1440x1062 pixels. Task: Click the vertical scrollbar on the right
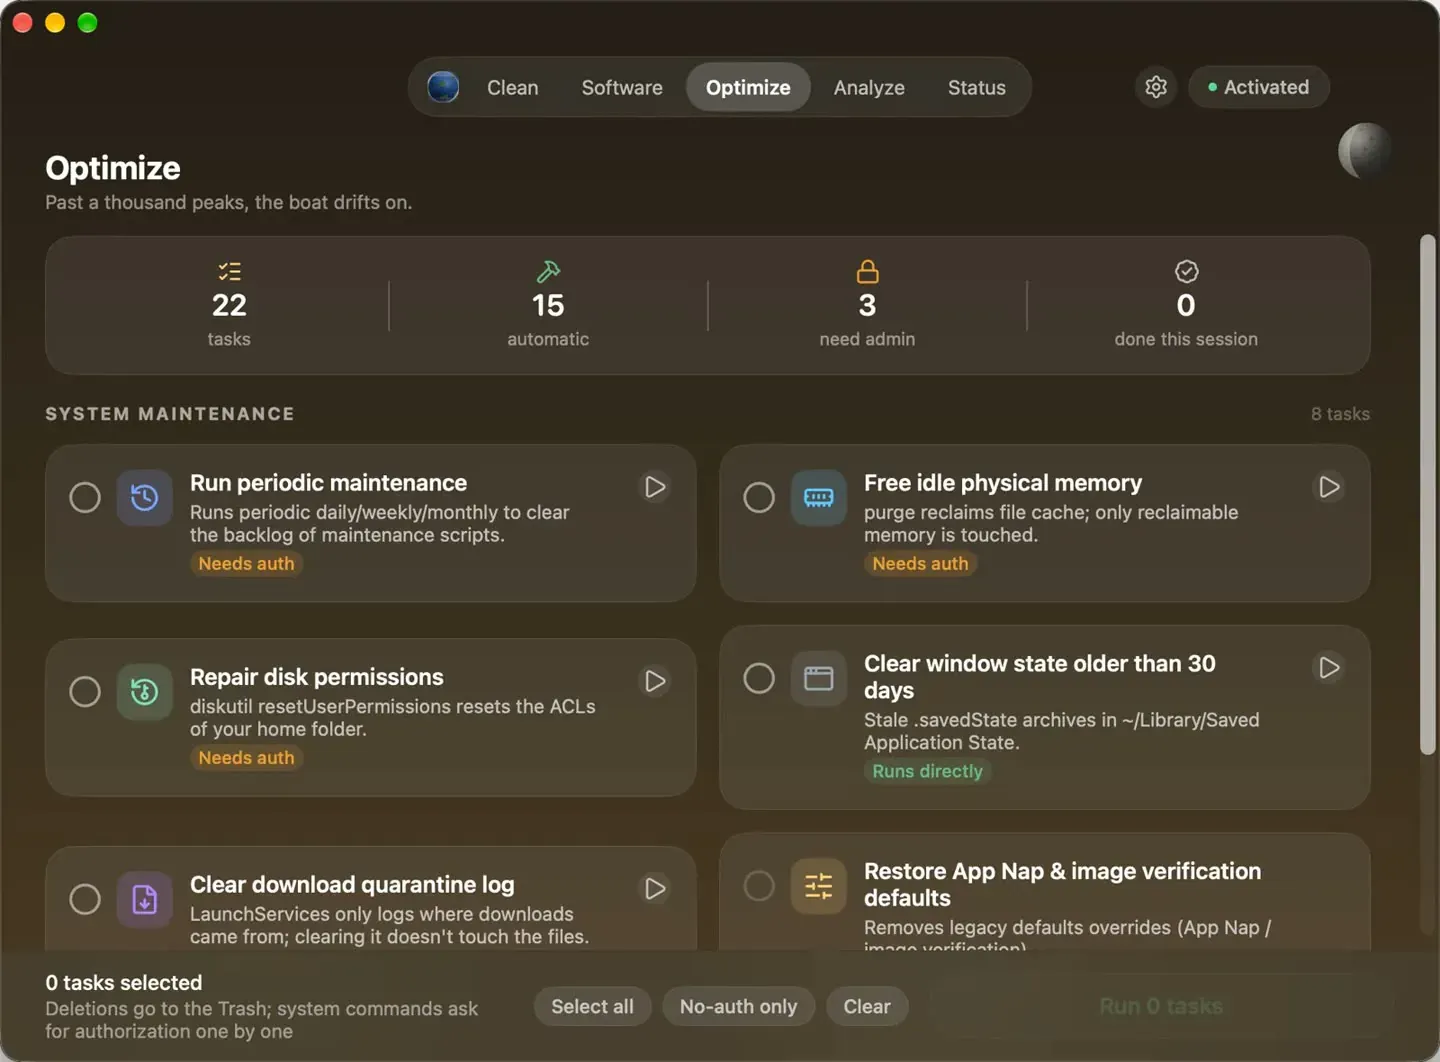click(1428, 495)
